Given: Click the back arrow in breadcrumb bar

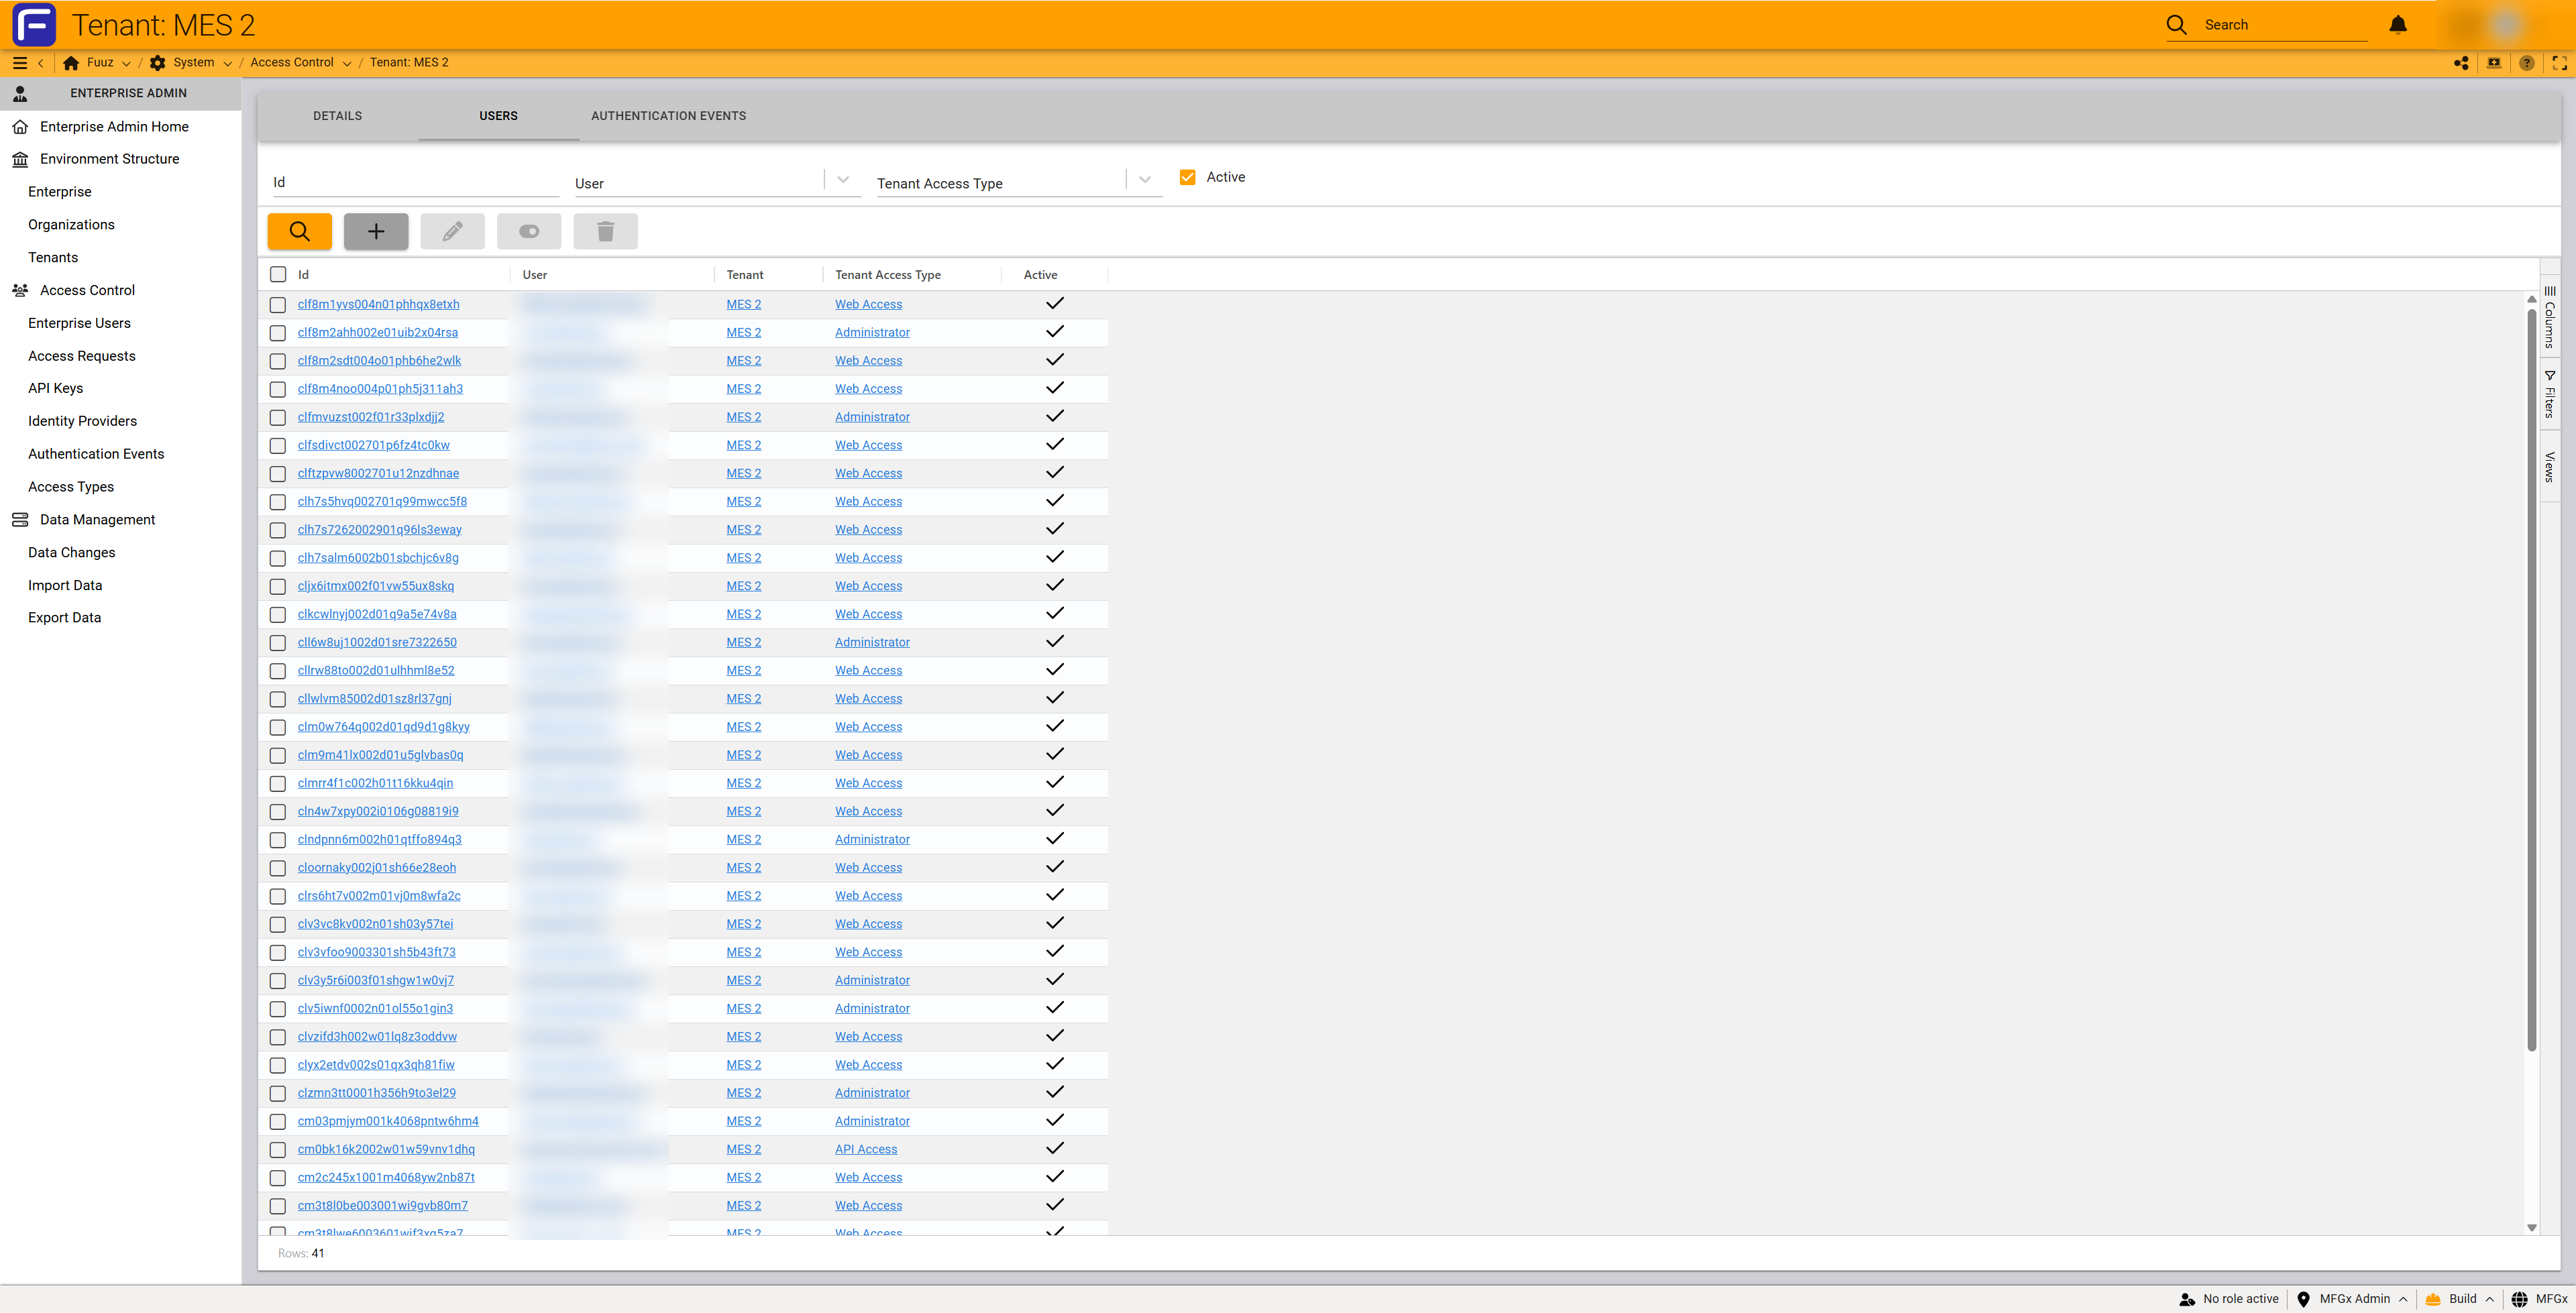Looking at the screenshot, I should (x=41, y=63).
